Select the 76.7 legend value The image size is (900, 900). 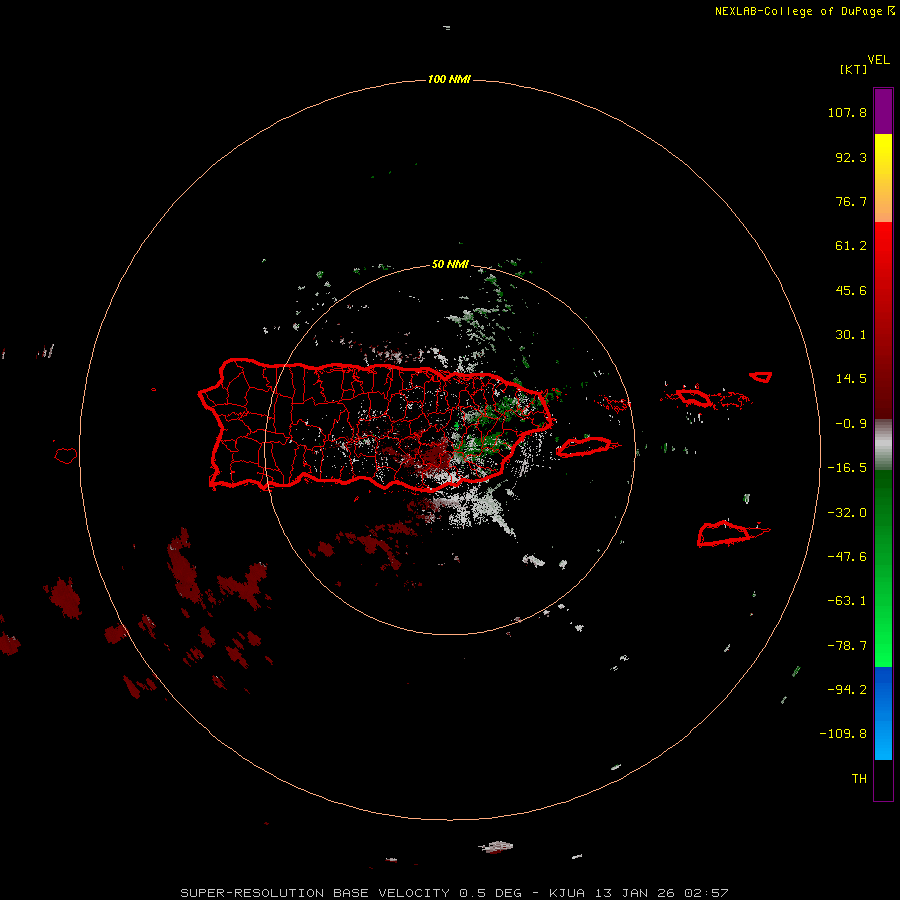click(851, 201)
